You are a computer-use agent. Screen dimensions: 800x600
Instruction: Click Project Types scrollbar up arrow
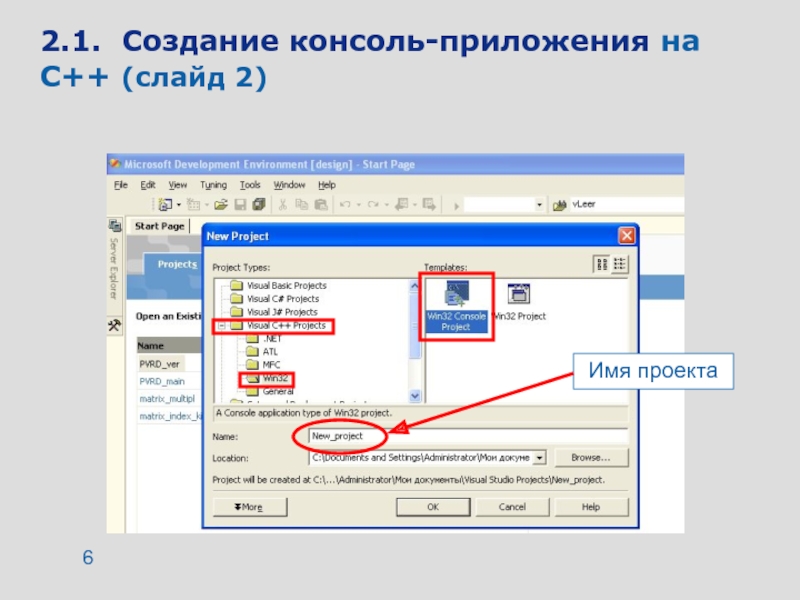[x=415, y=286]
